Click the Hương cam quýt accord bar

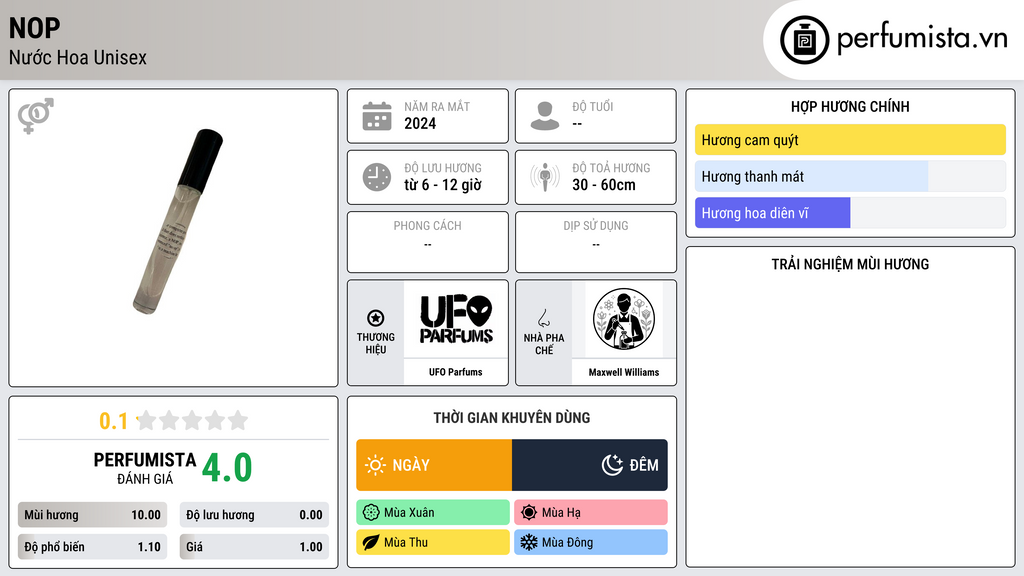coord(850,140)
